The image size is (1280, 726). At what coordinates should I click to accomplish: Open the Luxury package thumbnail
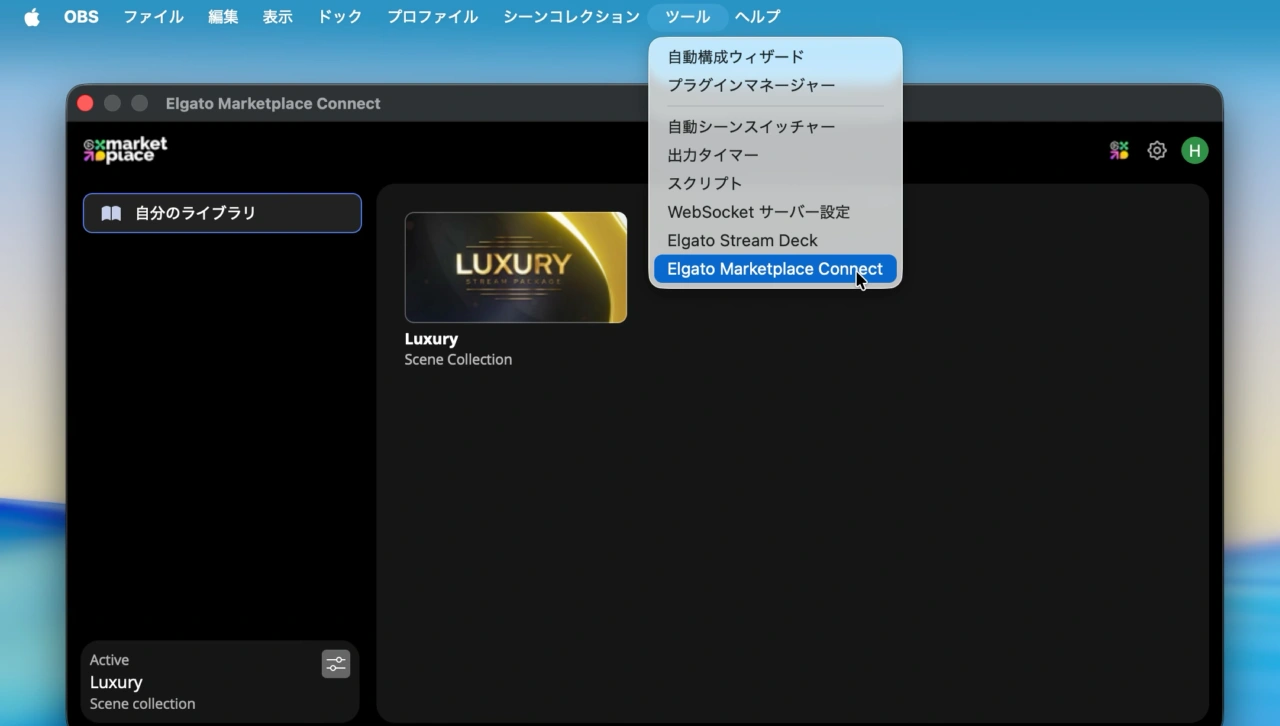(x=516, y=267)
